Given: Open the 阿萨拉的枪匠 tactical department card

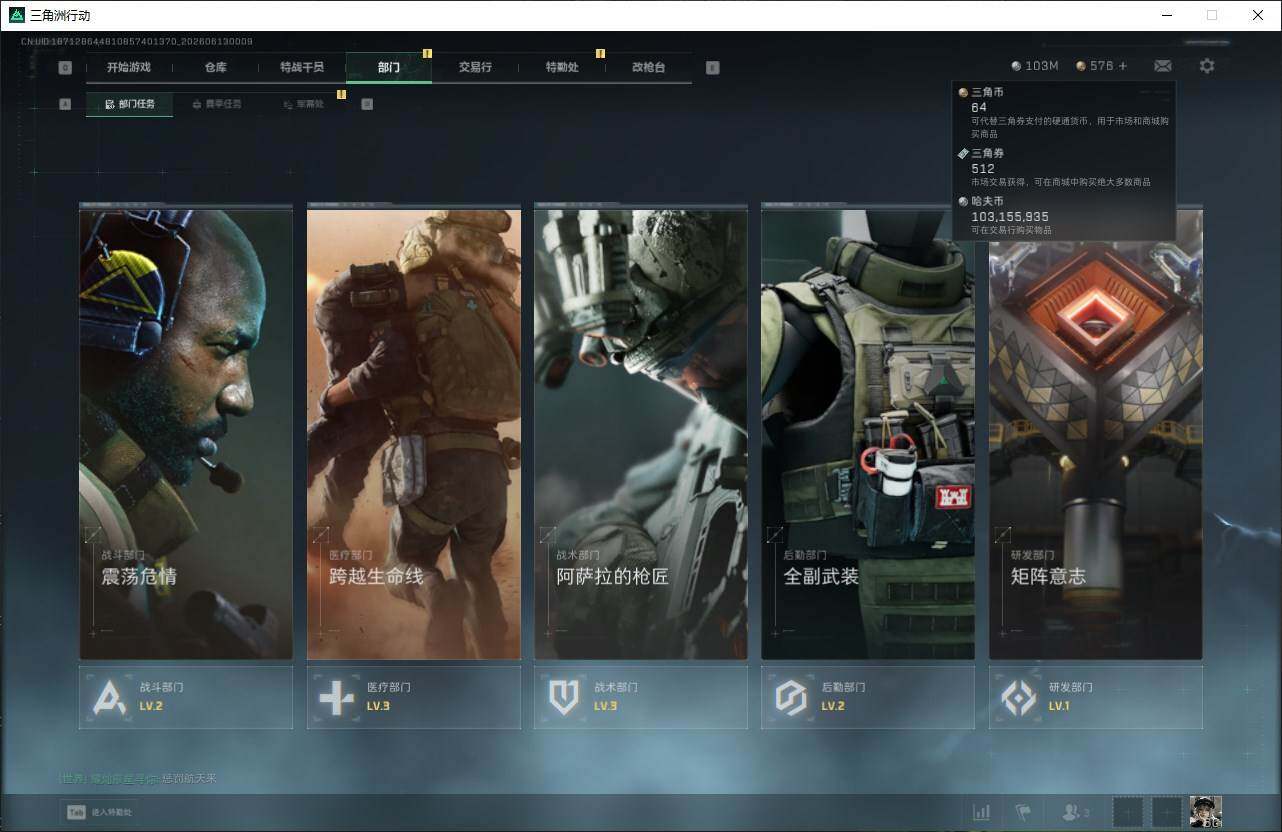Looking at the screenshot, I should 641,432.
